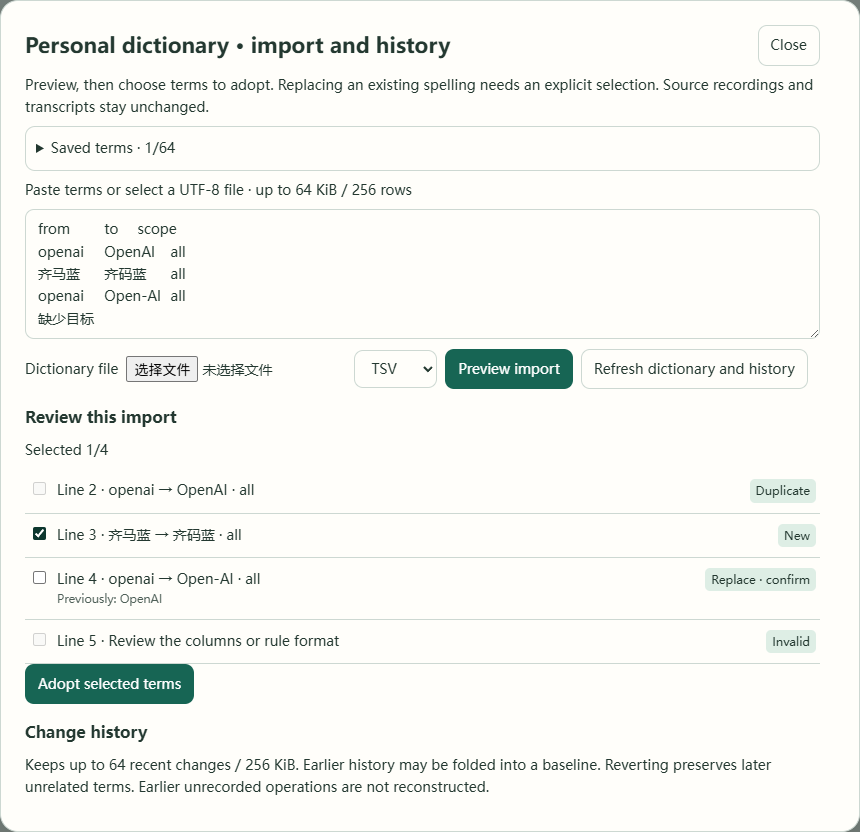
Task: Click the 'Paste terms or select a UTF-8 file' label
Action: 218,190
